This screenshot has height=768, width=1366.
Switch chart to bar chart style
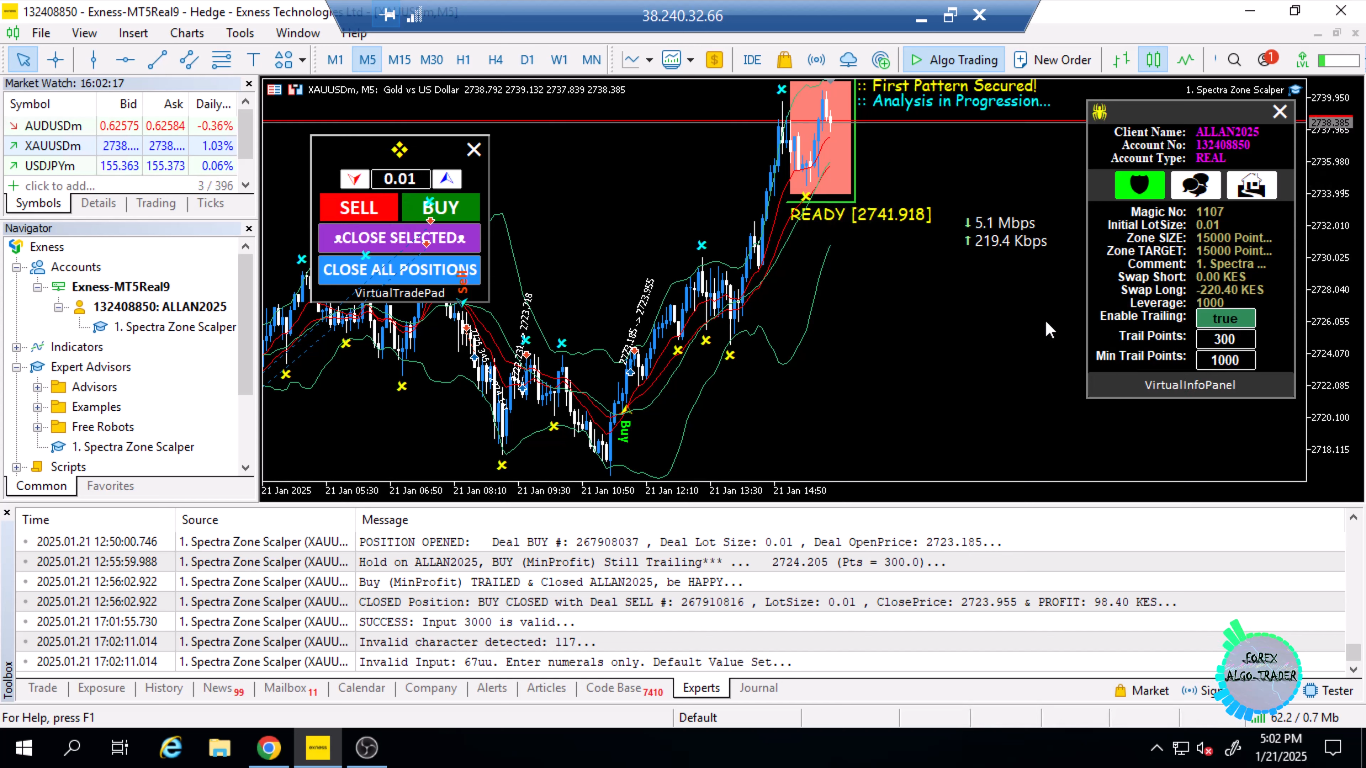pyautogui.click(x=1122, y=60)
